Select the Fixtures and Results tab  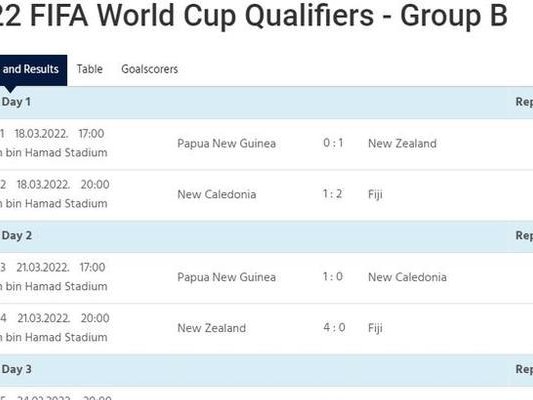pyautogui.click(x=33, y=70)
